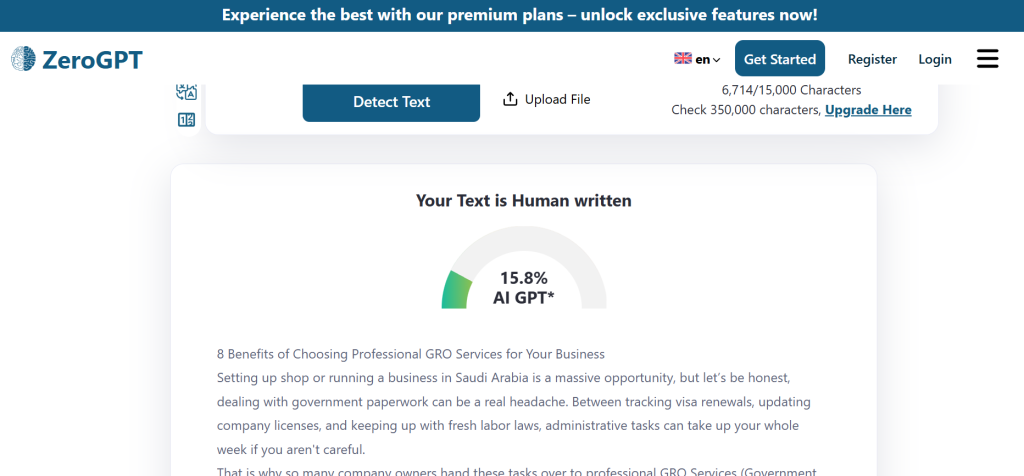The height and width of the screenshot is (476, 1024).
Task: Open the Register page
Action: pyautogui.click(x=872, y=59)
